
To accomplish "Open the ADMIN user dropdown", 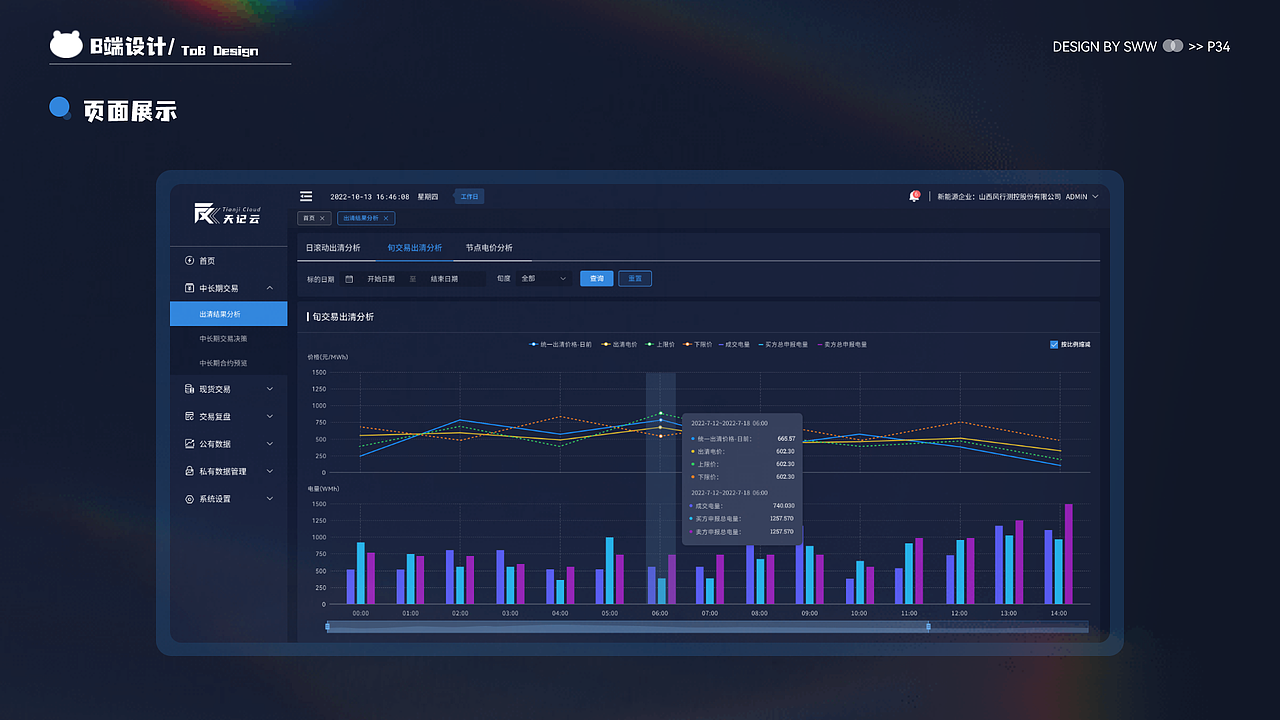I will (1082, 197).
